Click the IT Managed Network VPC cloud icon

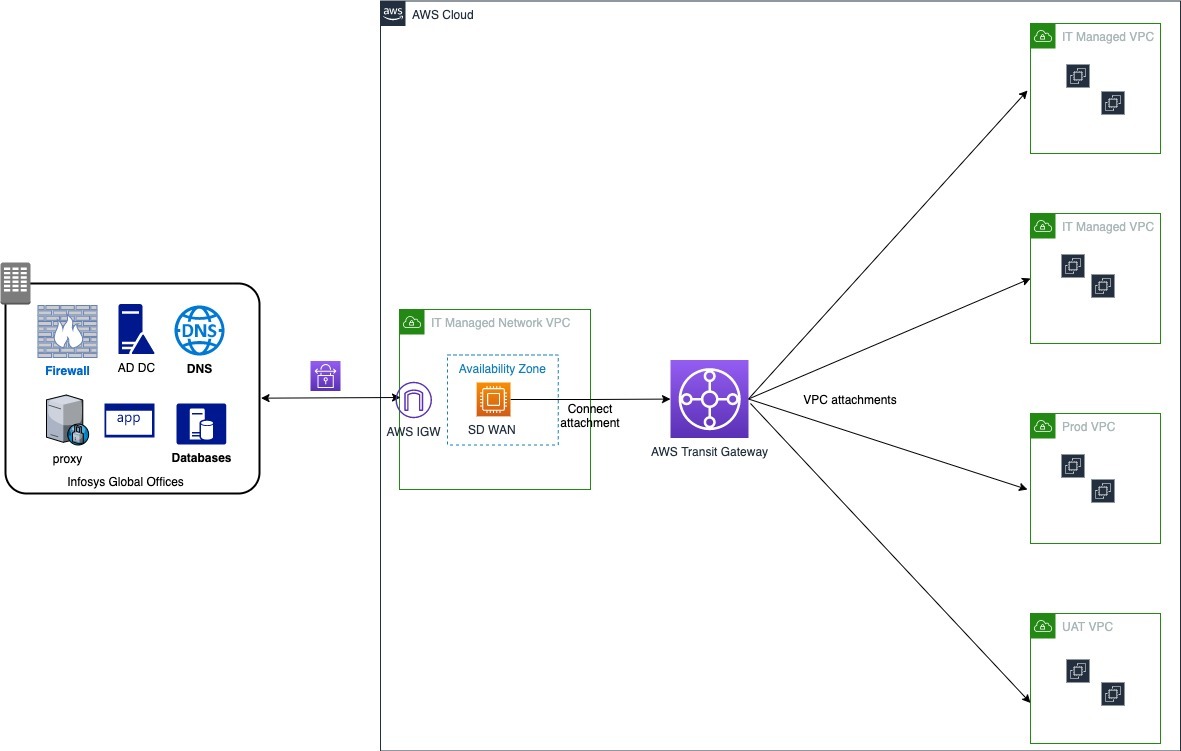coord(412,322)
